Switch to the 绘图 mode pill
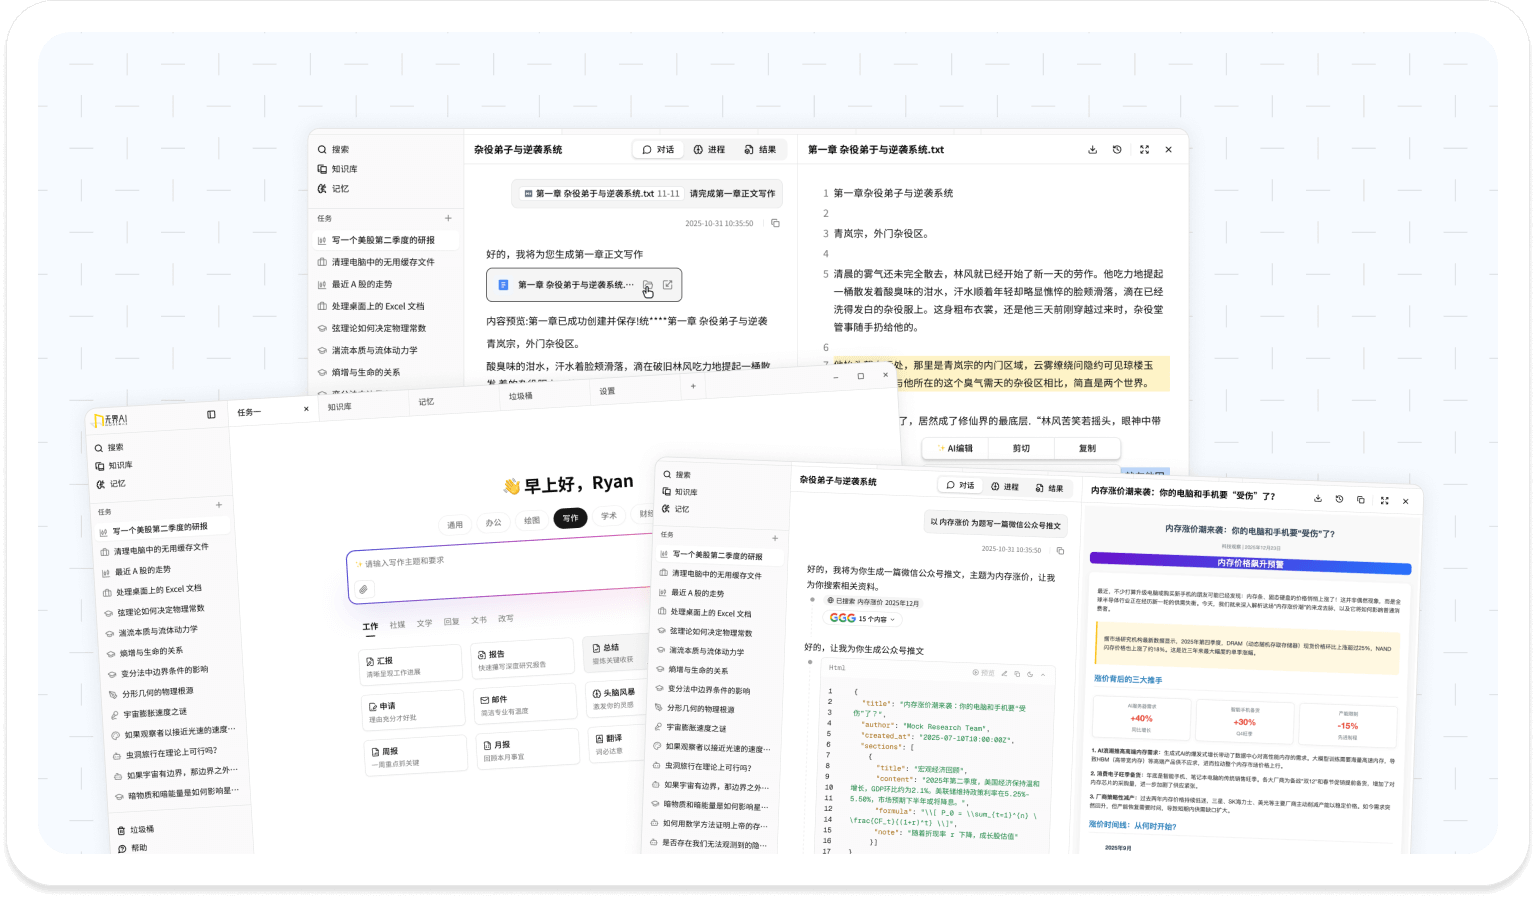The image size is (1536, 898). 532,520
